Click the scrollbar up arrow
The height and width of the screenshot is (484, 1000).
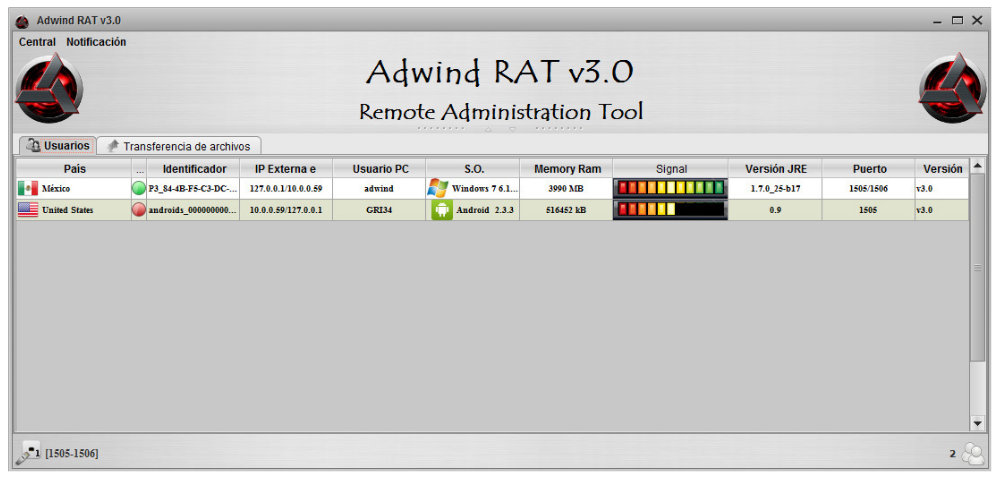tap(977, 166)
